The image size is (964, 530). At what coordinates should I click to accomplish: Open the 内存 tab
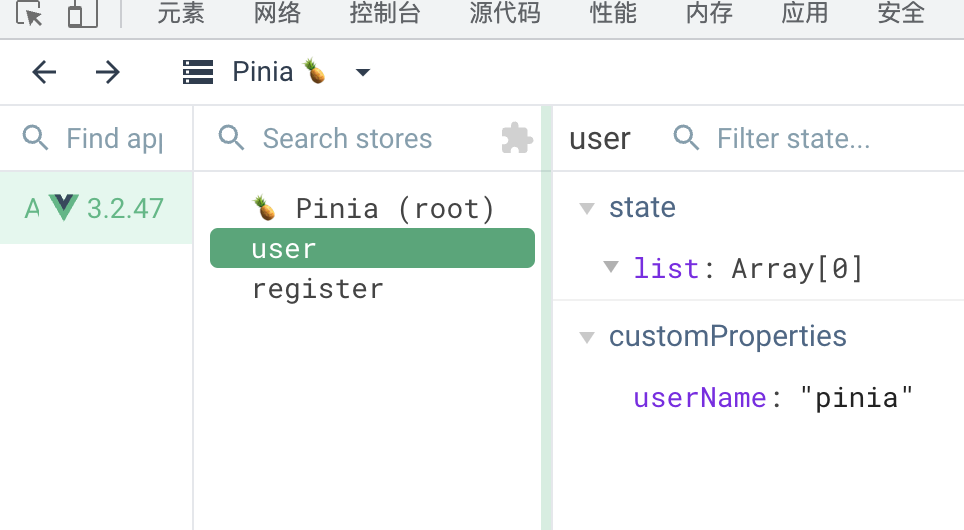click(x=709, y=13)
